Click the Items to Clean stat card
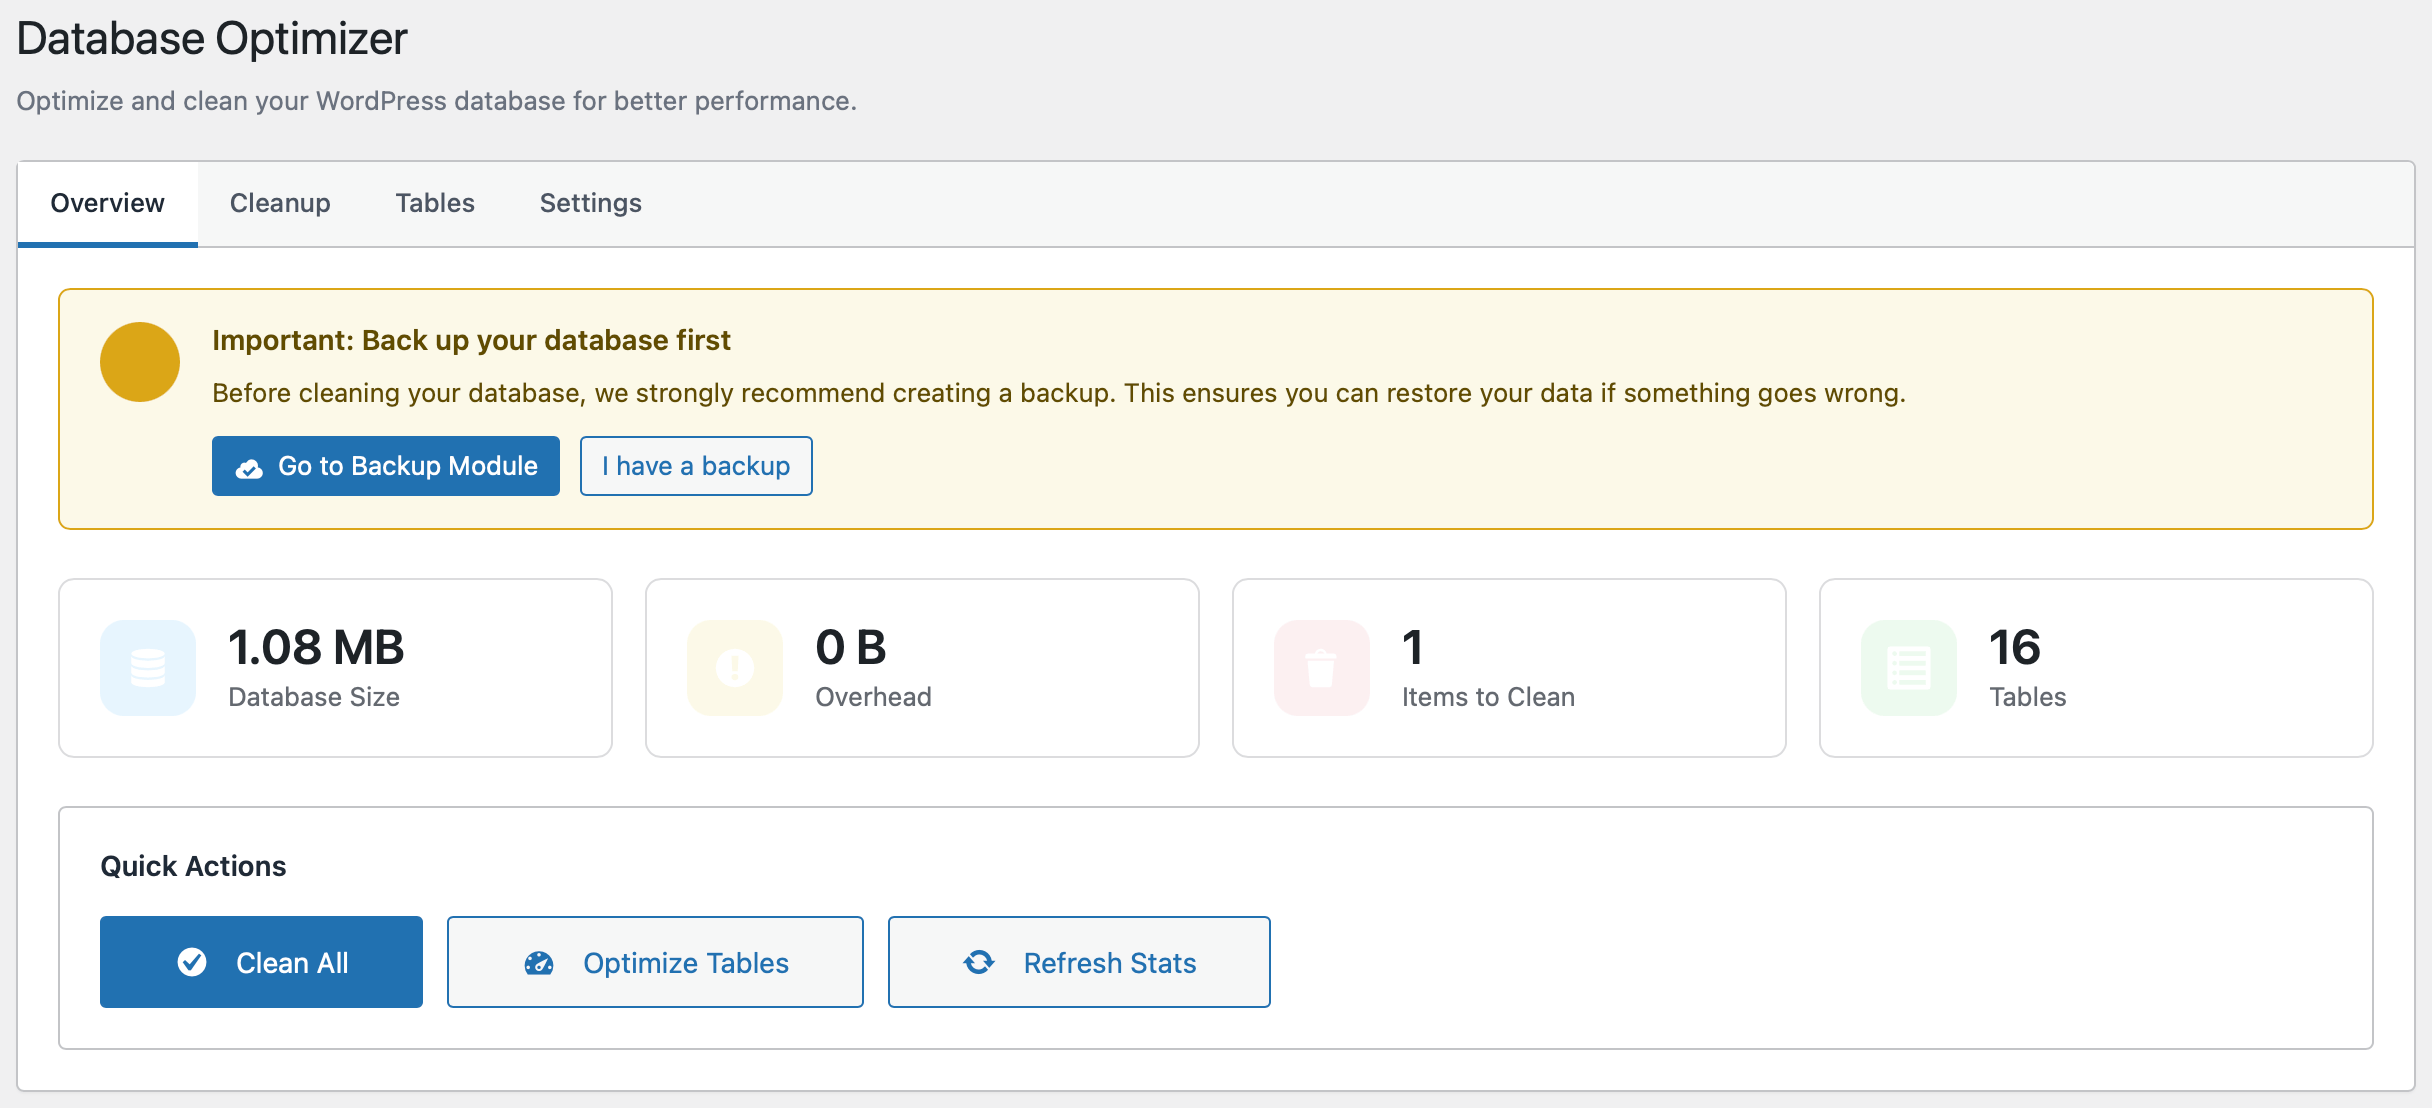Image resolution: width=2432 pixels, height=1108 pixels. pos(1509,667)
